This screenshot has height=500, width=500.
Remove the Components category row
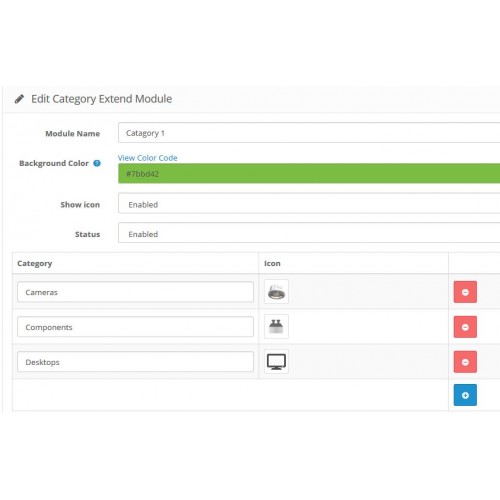click(x=465, y=327)
